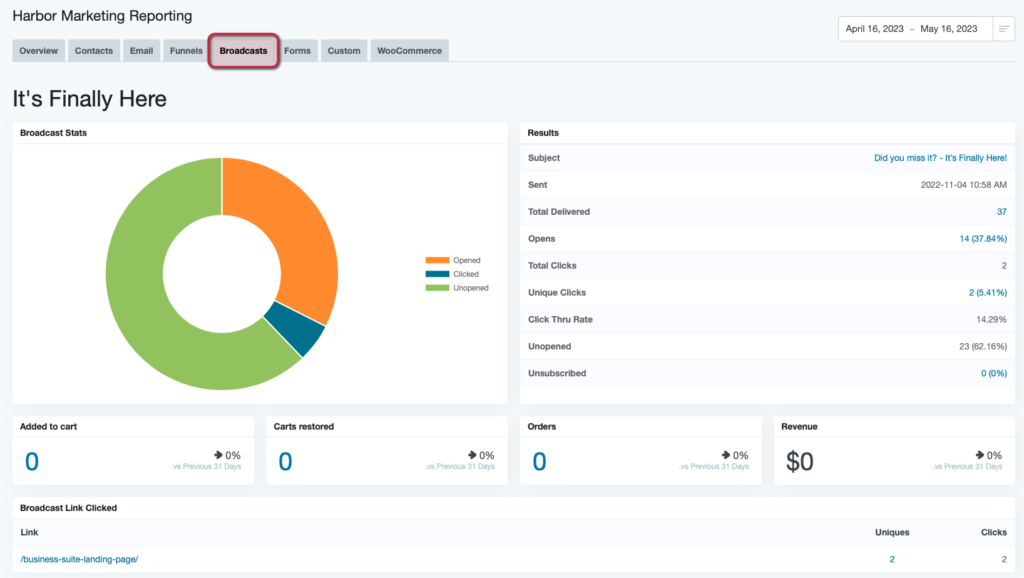Click the arrow icon in Orders card
This screenshot has height=578, width=1024.
(x=726, y=455)
